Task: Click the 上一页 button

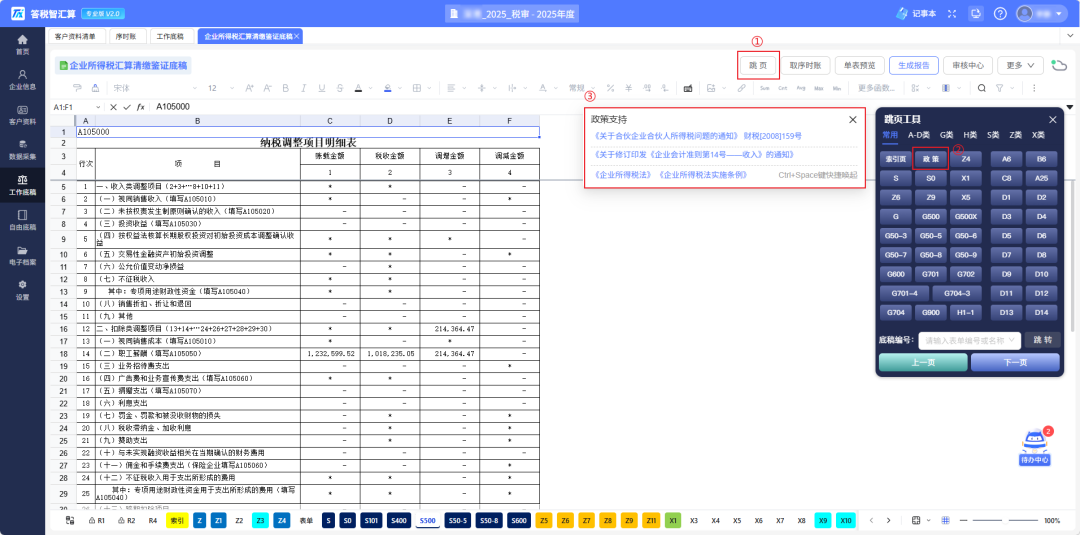Action: coord(923,362)
